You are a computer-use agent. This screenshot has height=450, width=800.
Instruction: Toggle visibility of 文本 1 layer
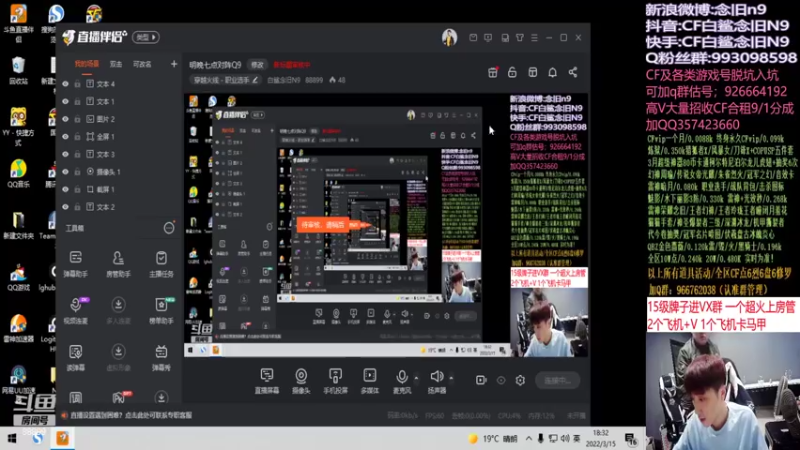coord(65,102)
